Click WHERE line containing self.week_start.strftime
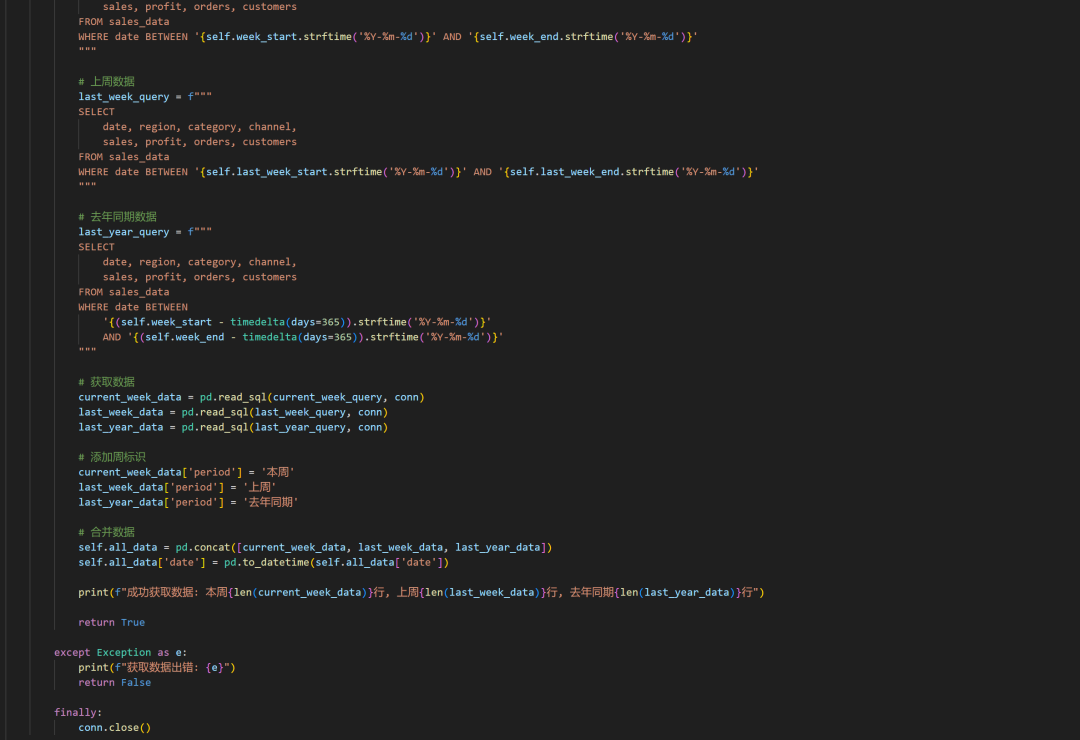The image size is (1080, 740). (x=388, y=37)
